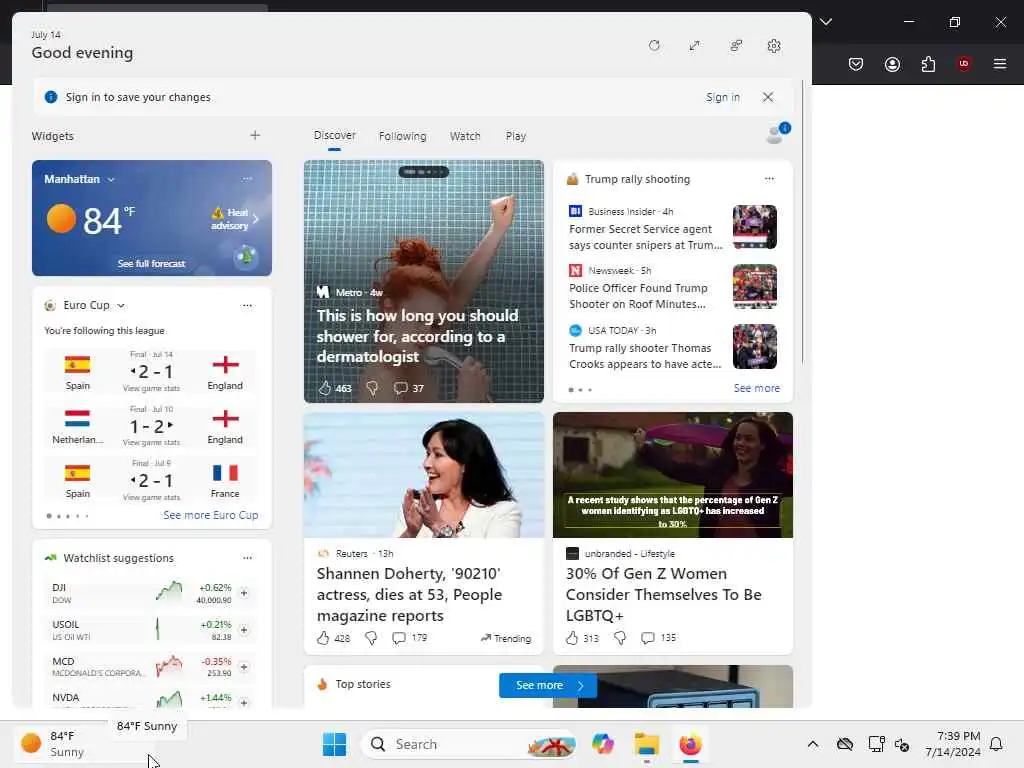
Task: Dismiss the sign-in banner
Action: click(x=768, y=97)
